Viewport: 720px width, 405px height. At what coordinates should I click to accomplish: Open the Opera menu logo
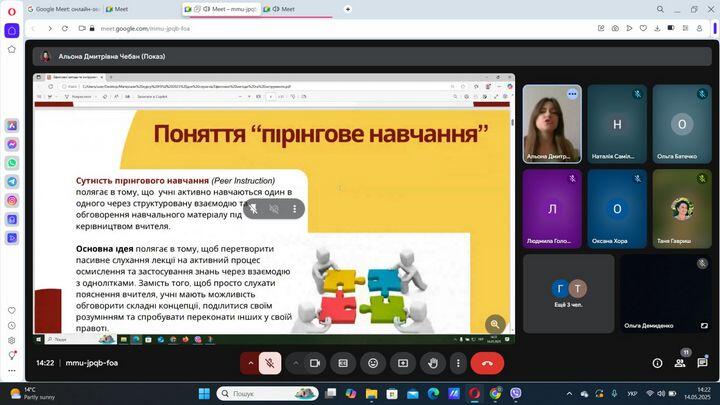tap(12, 11)
